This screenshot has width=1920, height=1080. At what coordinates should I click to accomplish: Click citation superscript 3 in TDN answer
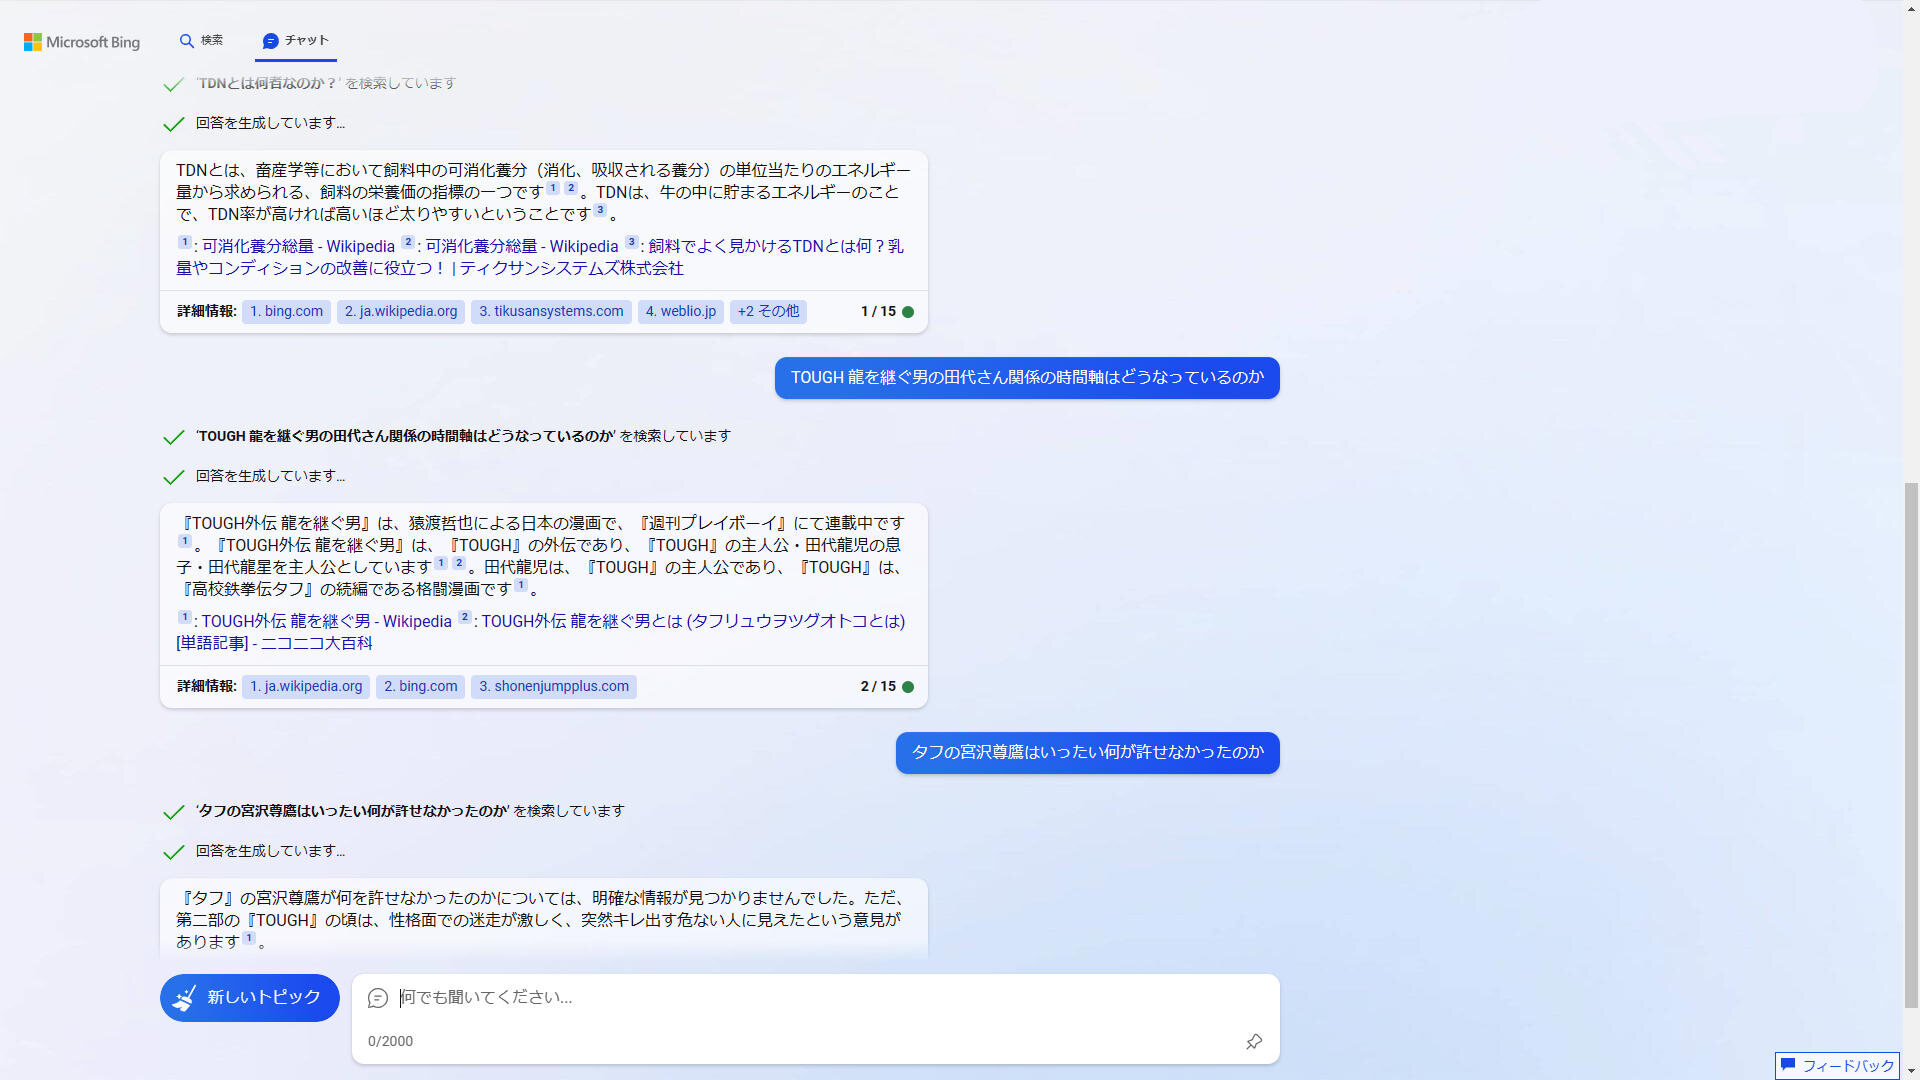pos(600,210)
